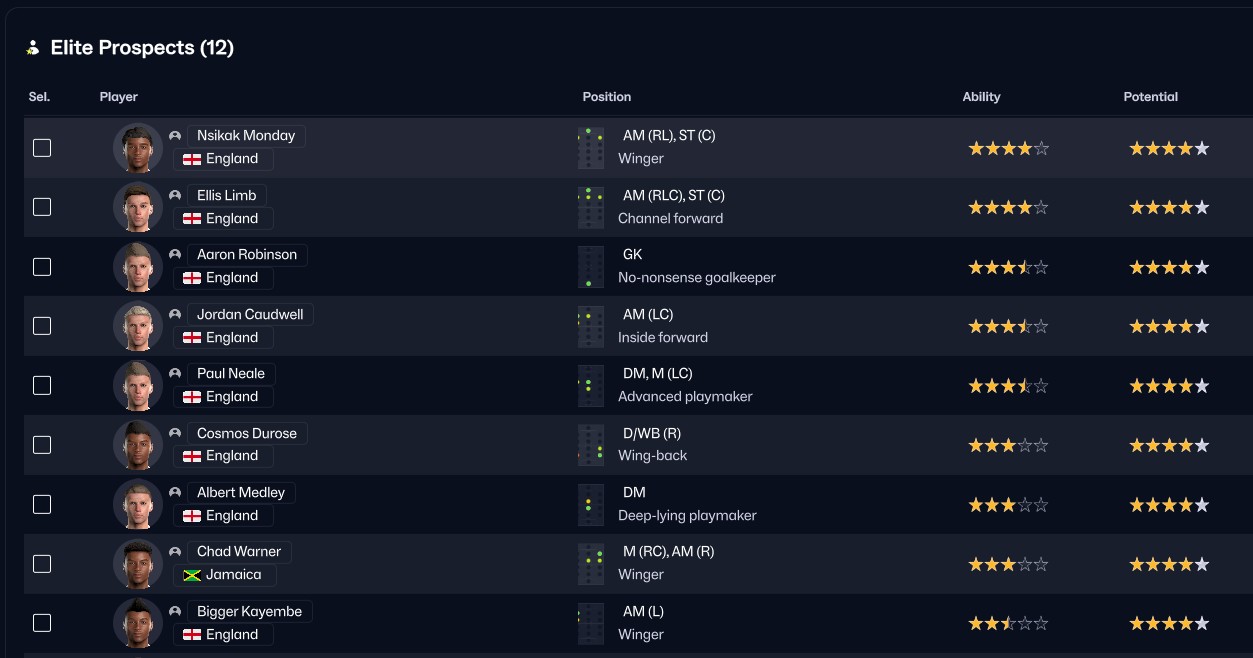Click Aaron Robinson's face portrait
The image size is (1253, 658).
(x=138, y=267)
